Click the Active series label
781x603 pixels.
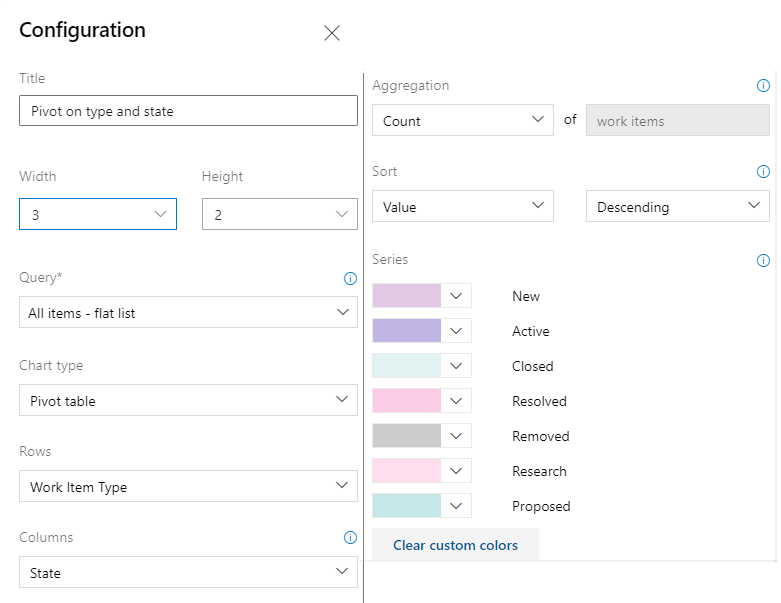pyautogui.click(x=531, y=331)
